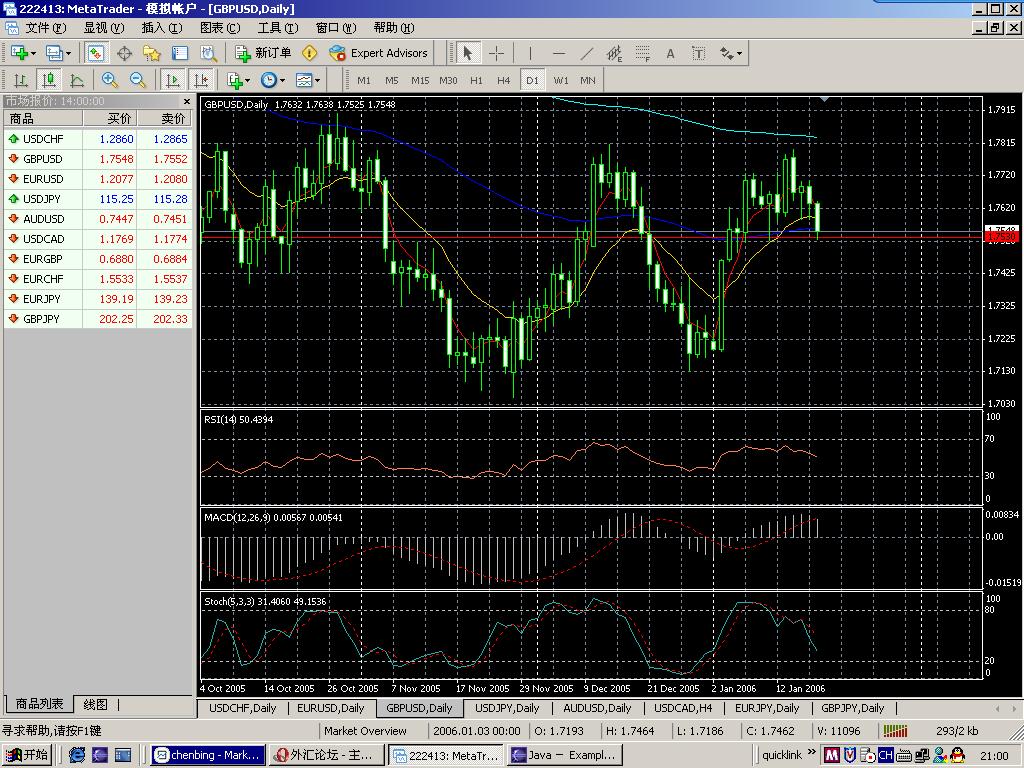1024x768 pixels.
Task: Expand the arrows symbols dropdown
Action: (x=732, y=53)
